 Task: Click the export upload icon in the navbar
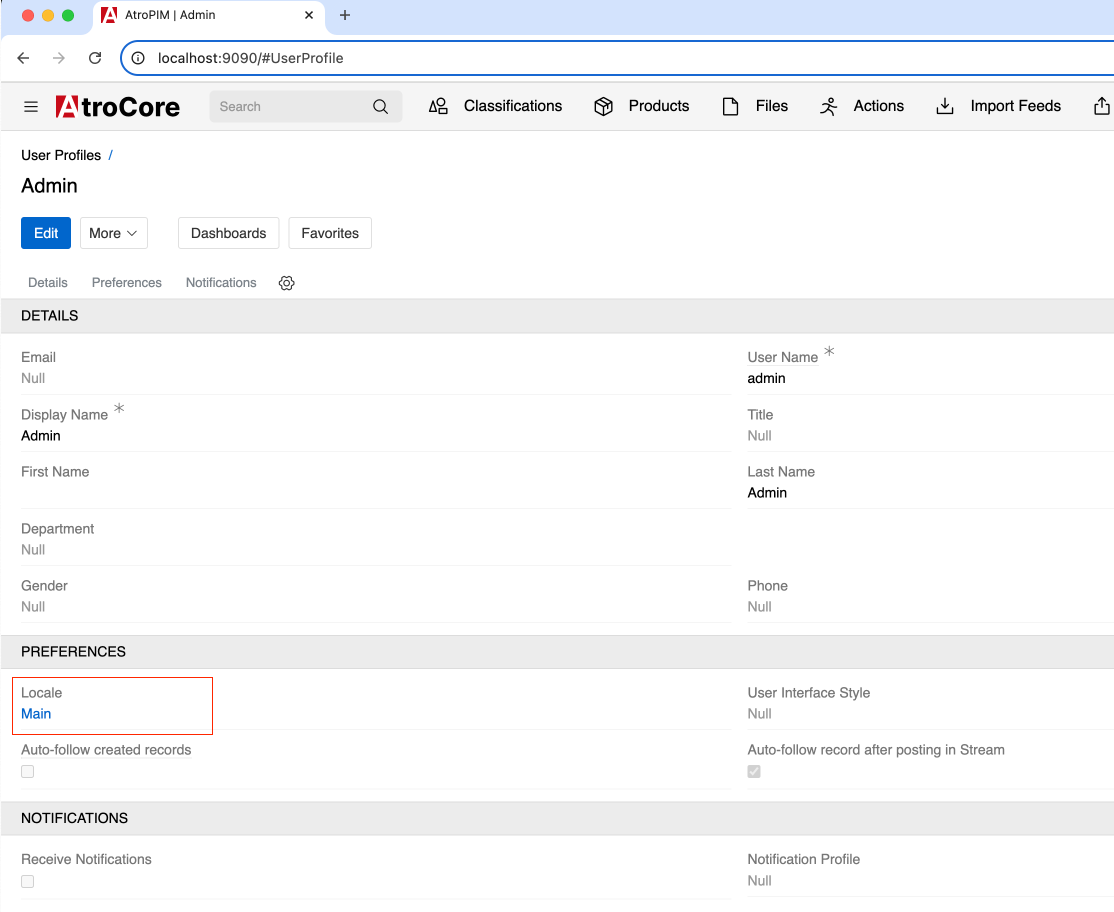click(x=1101, y=106)
